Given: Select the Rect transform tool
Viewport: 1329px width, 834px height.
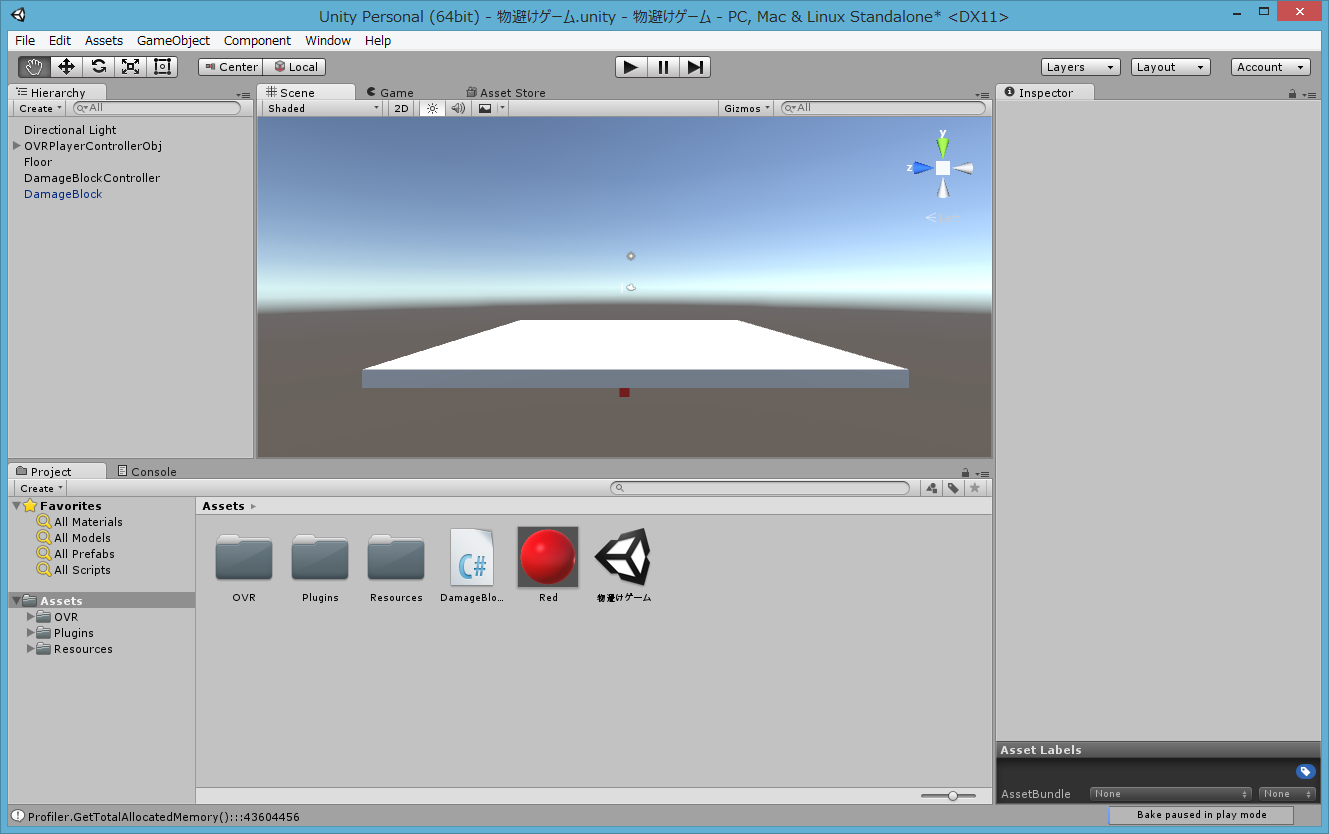Looking at the screenshot, I should [x=162, y=67].
